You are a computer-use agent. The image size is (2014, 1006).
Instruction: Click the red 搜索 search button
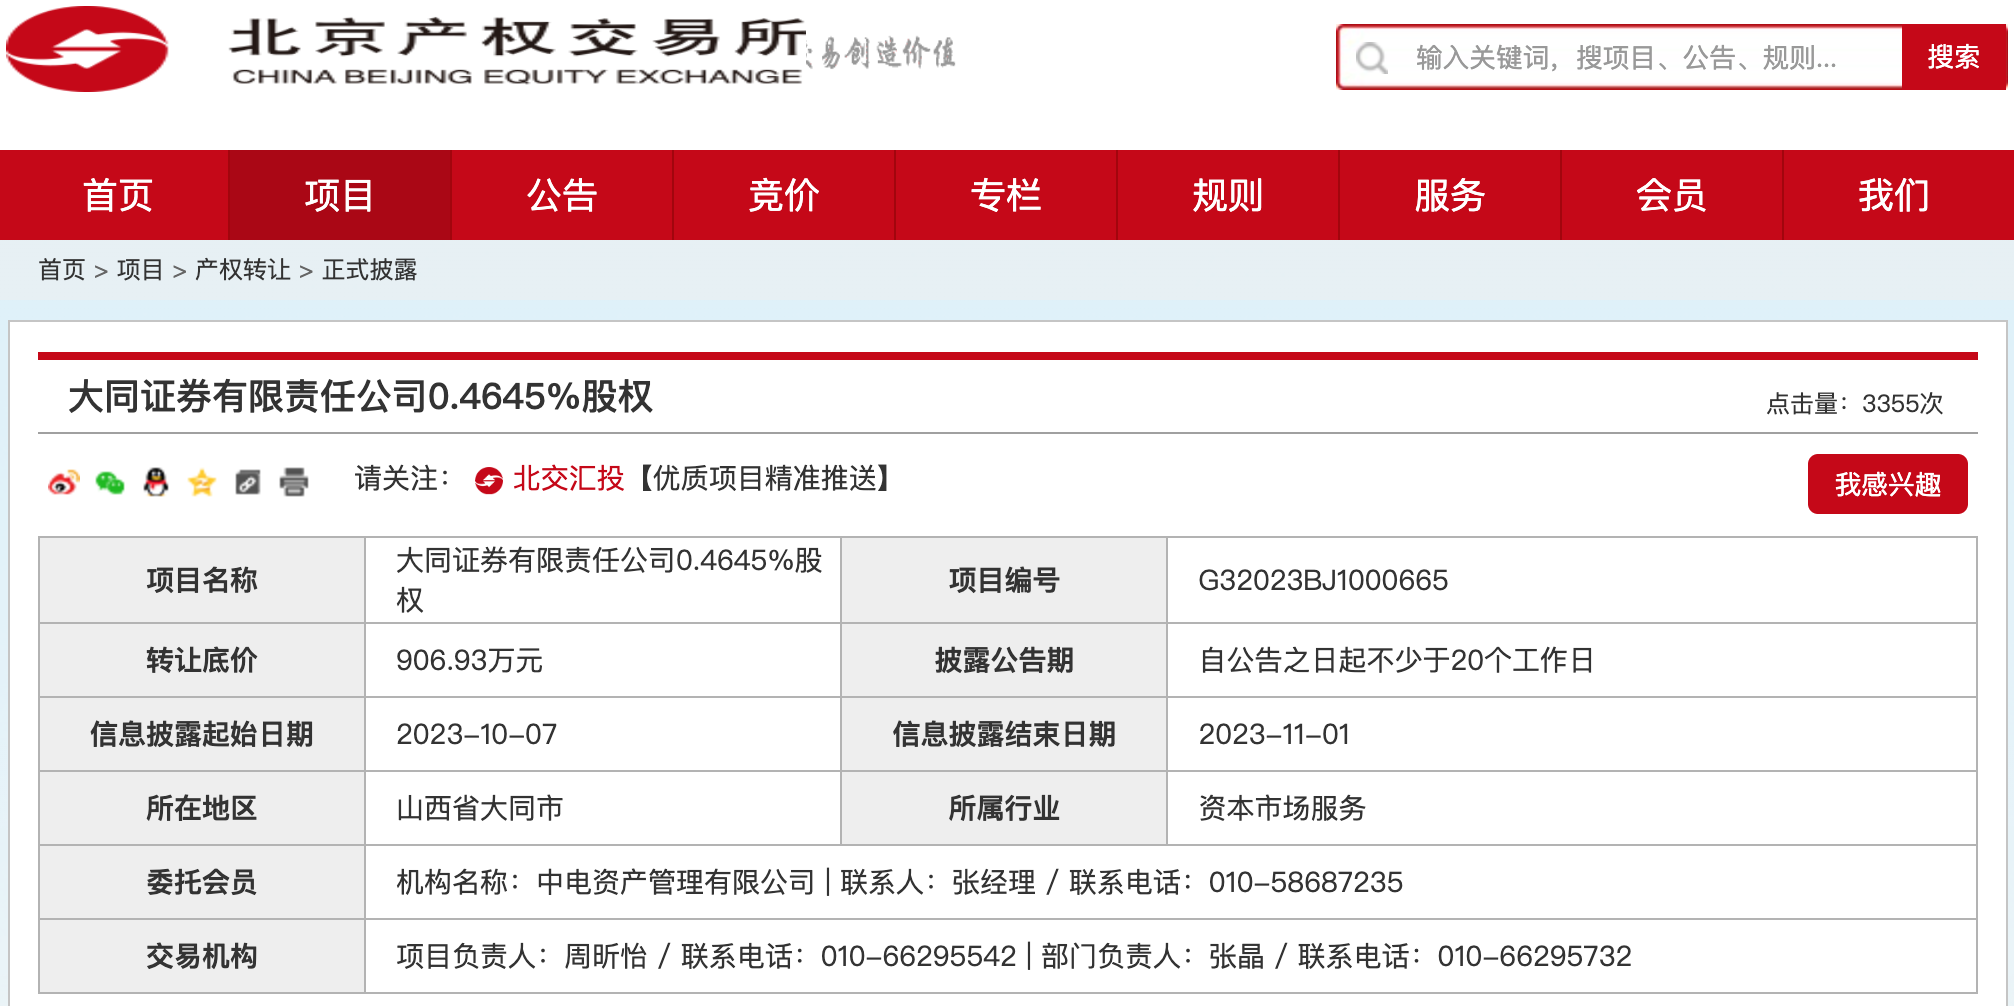[x=1953, y=57]
